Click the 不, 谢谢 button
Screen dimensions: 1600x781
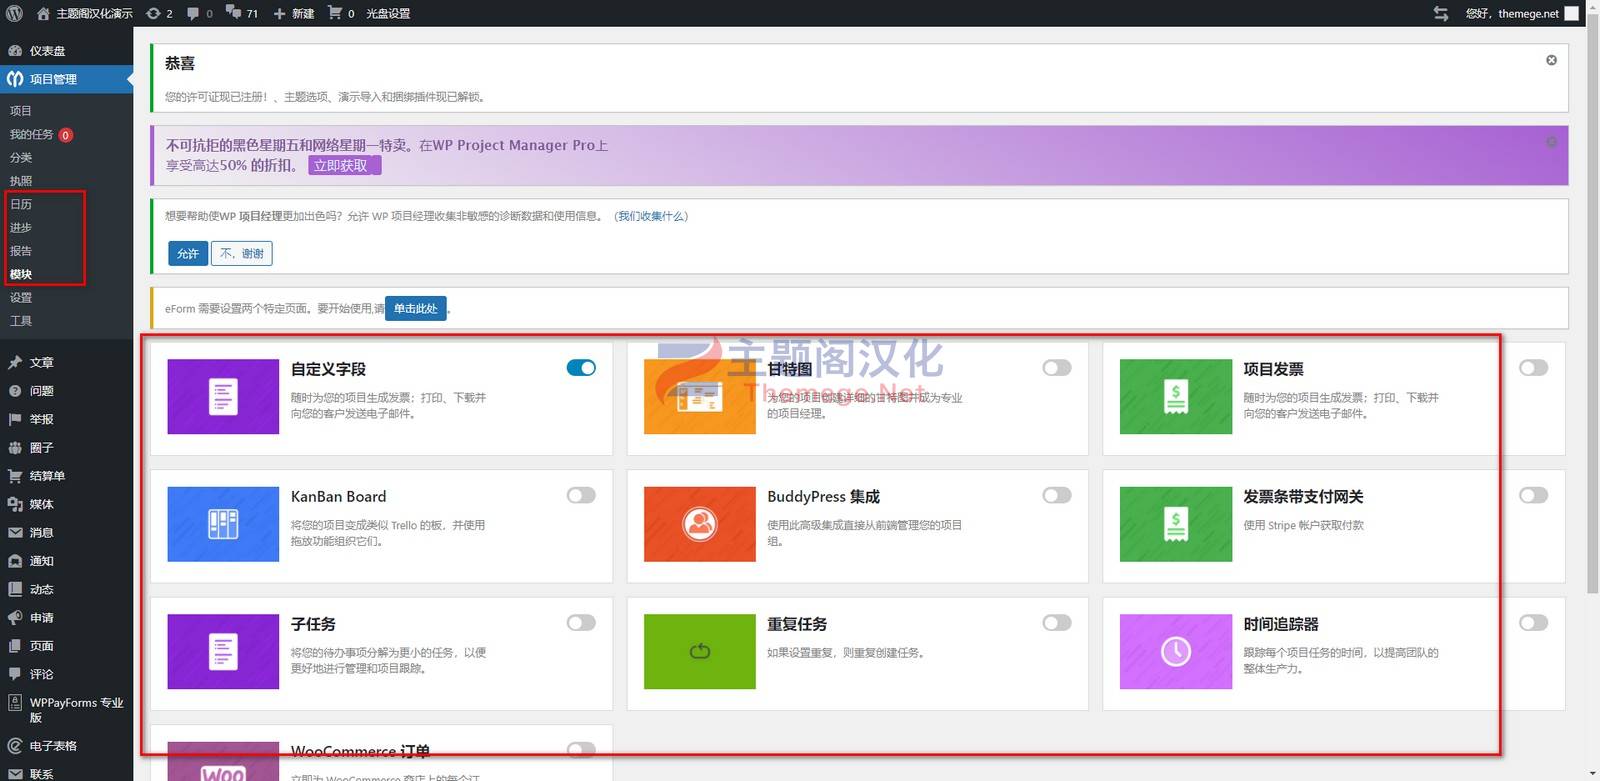click(x=242, y=254)
